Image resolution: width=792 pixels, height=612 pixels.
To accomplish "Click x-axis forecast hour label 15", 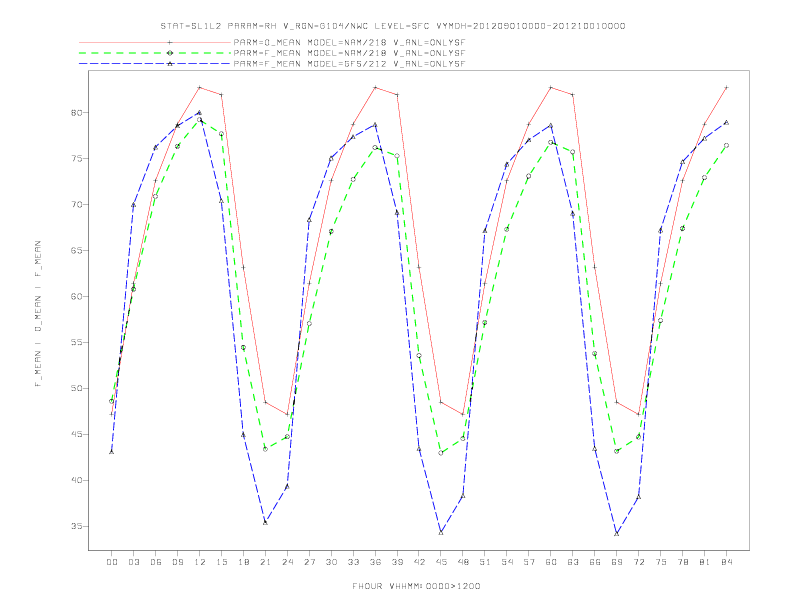I will 222,562.
